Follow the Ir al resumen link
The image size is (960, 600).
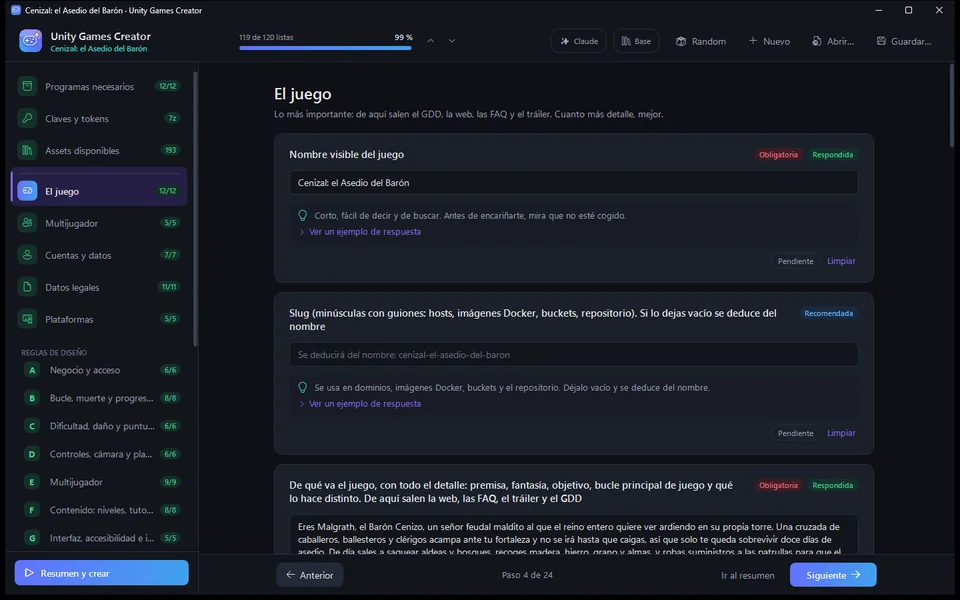tap(748, 576)
